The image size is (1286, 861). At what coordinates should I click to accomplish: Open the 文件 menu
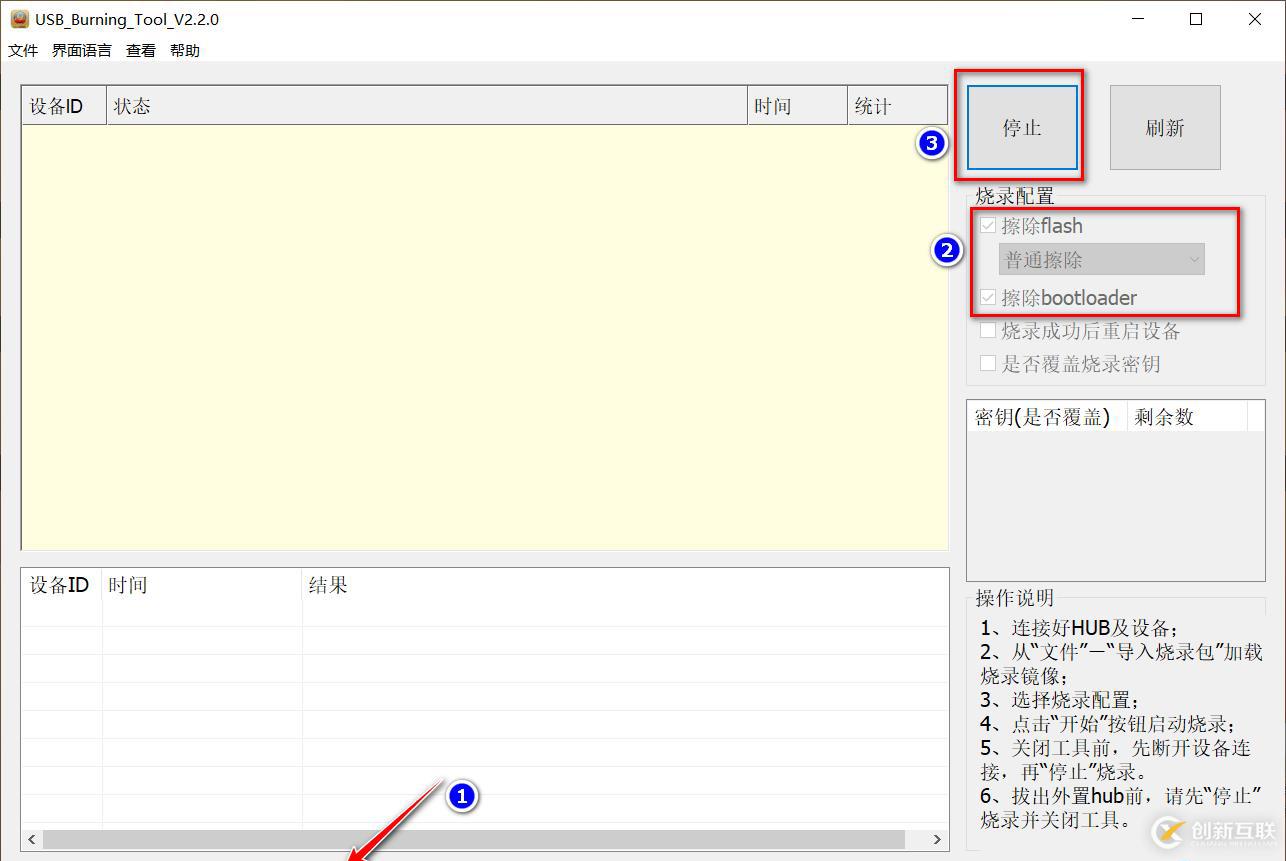pos(23,50)
